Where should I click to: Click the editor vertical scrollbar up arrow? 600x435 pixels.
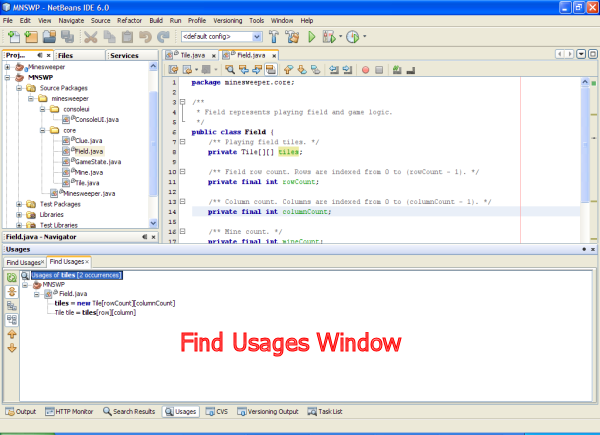(x=585, y=82)
